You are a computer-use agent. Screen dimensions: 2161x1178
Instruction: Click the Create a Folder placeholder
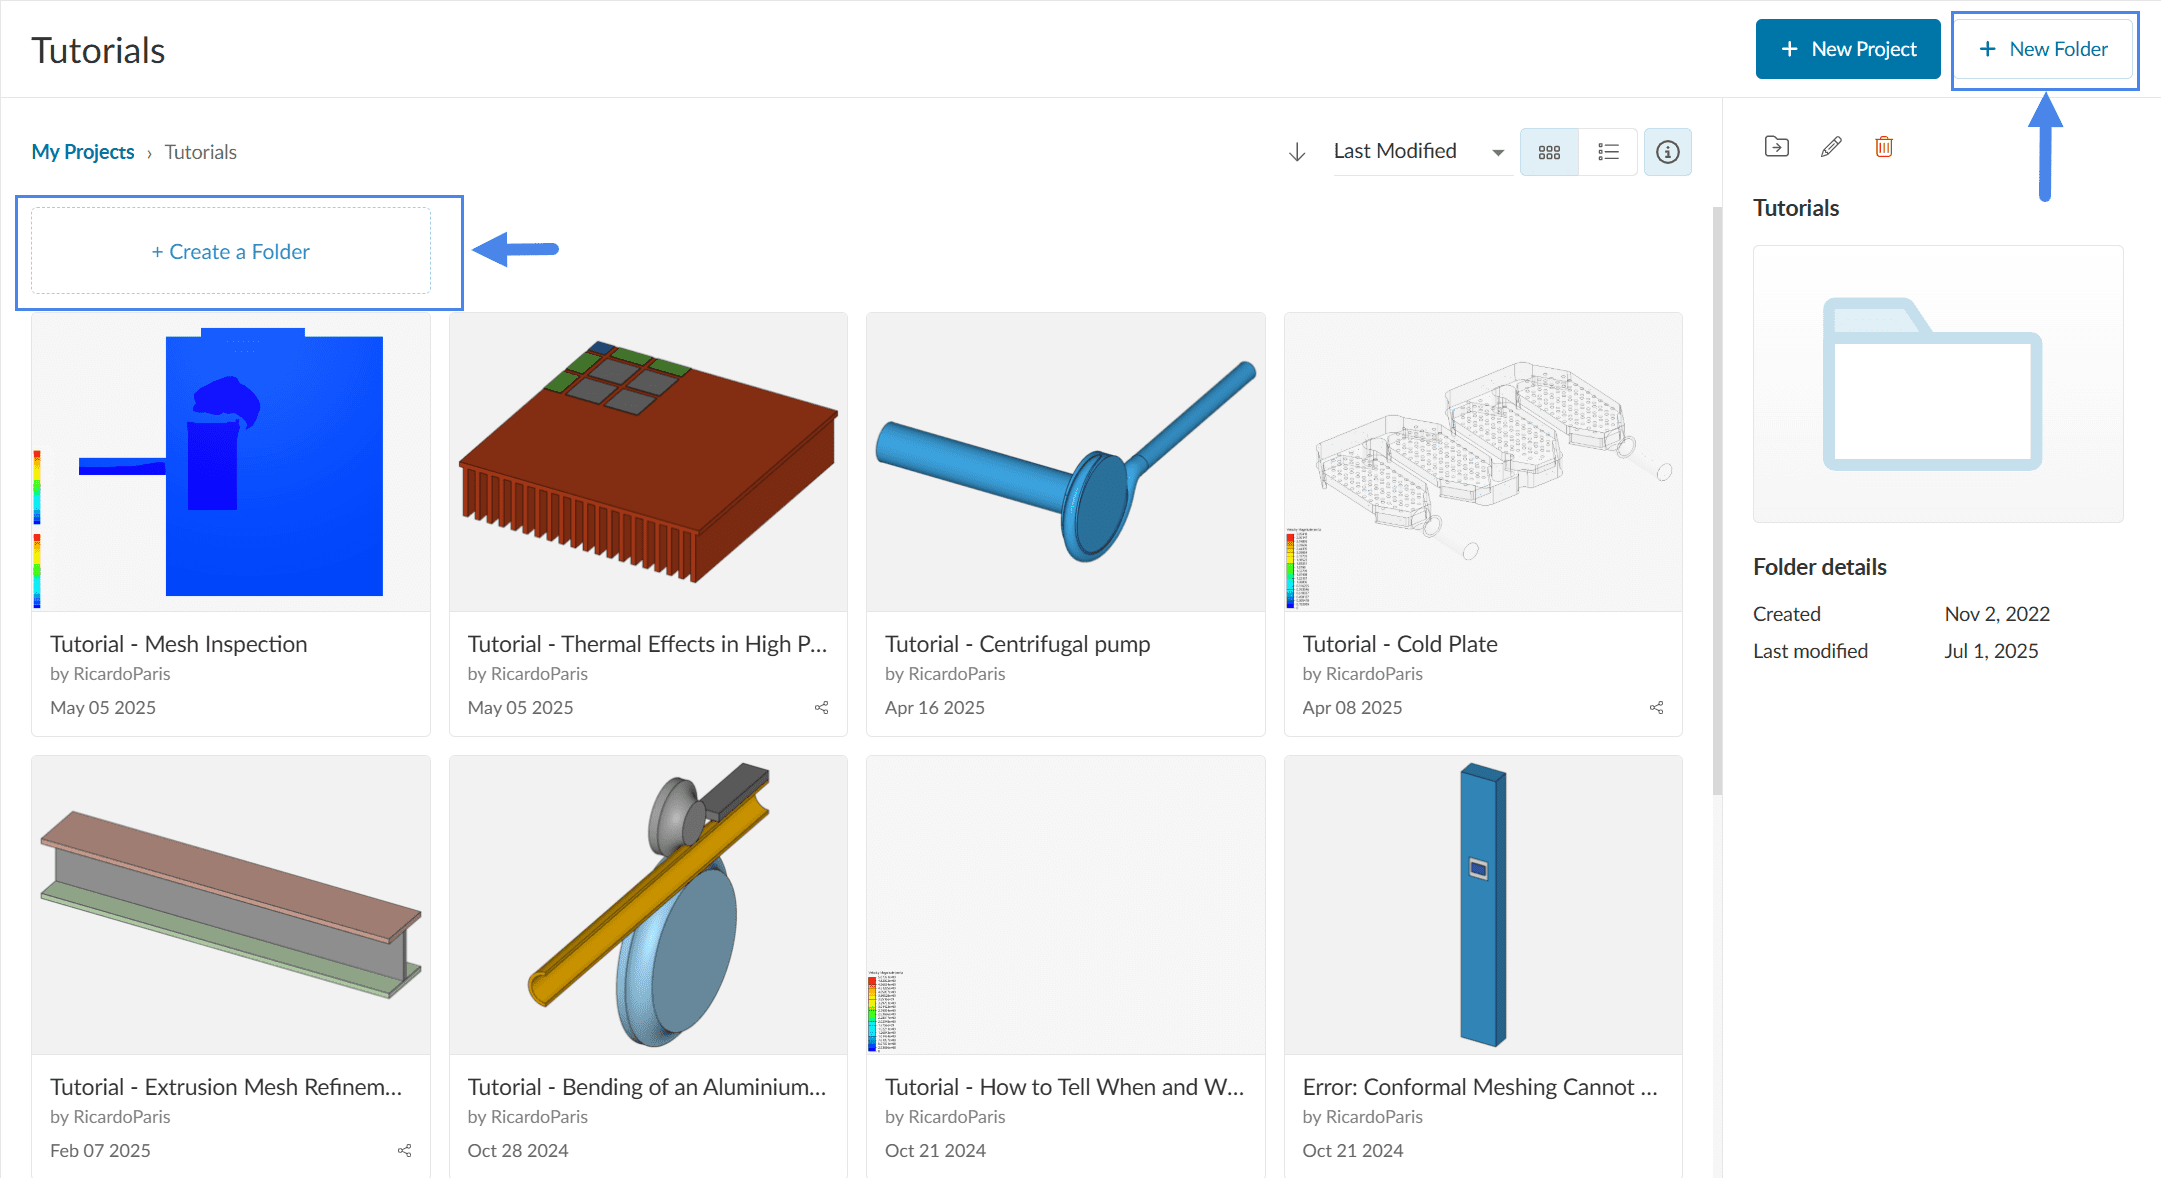(x=231, y=252)
